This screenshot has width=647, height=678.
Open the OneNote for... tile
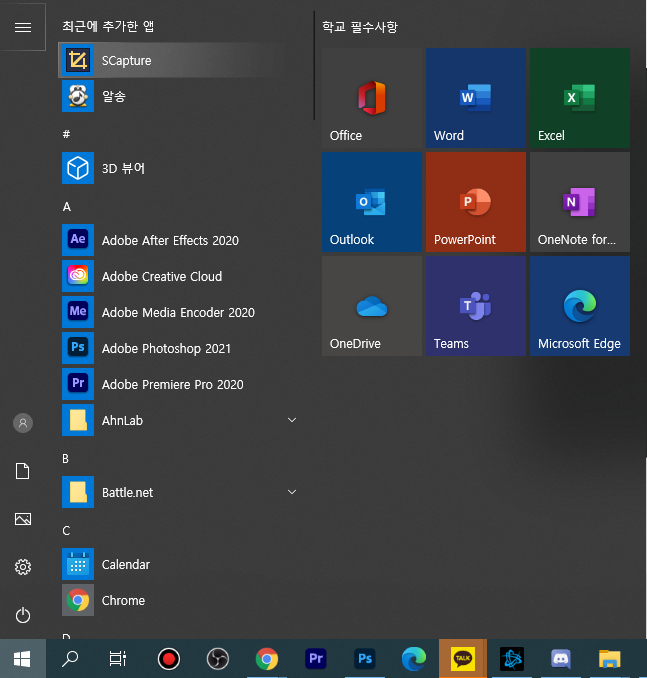click(x=580, y=202)
